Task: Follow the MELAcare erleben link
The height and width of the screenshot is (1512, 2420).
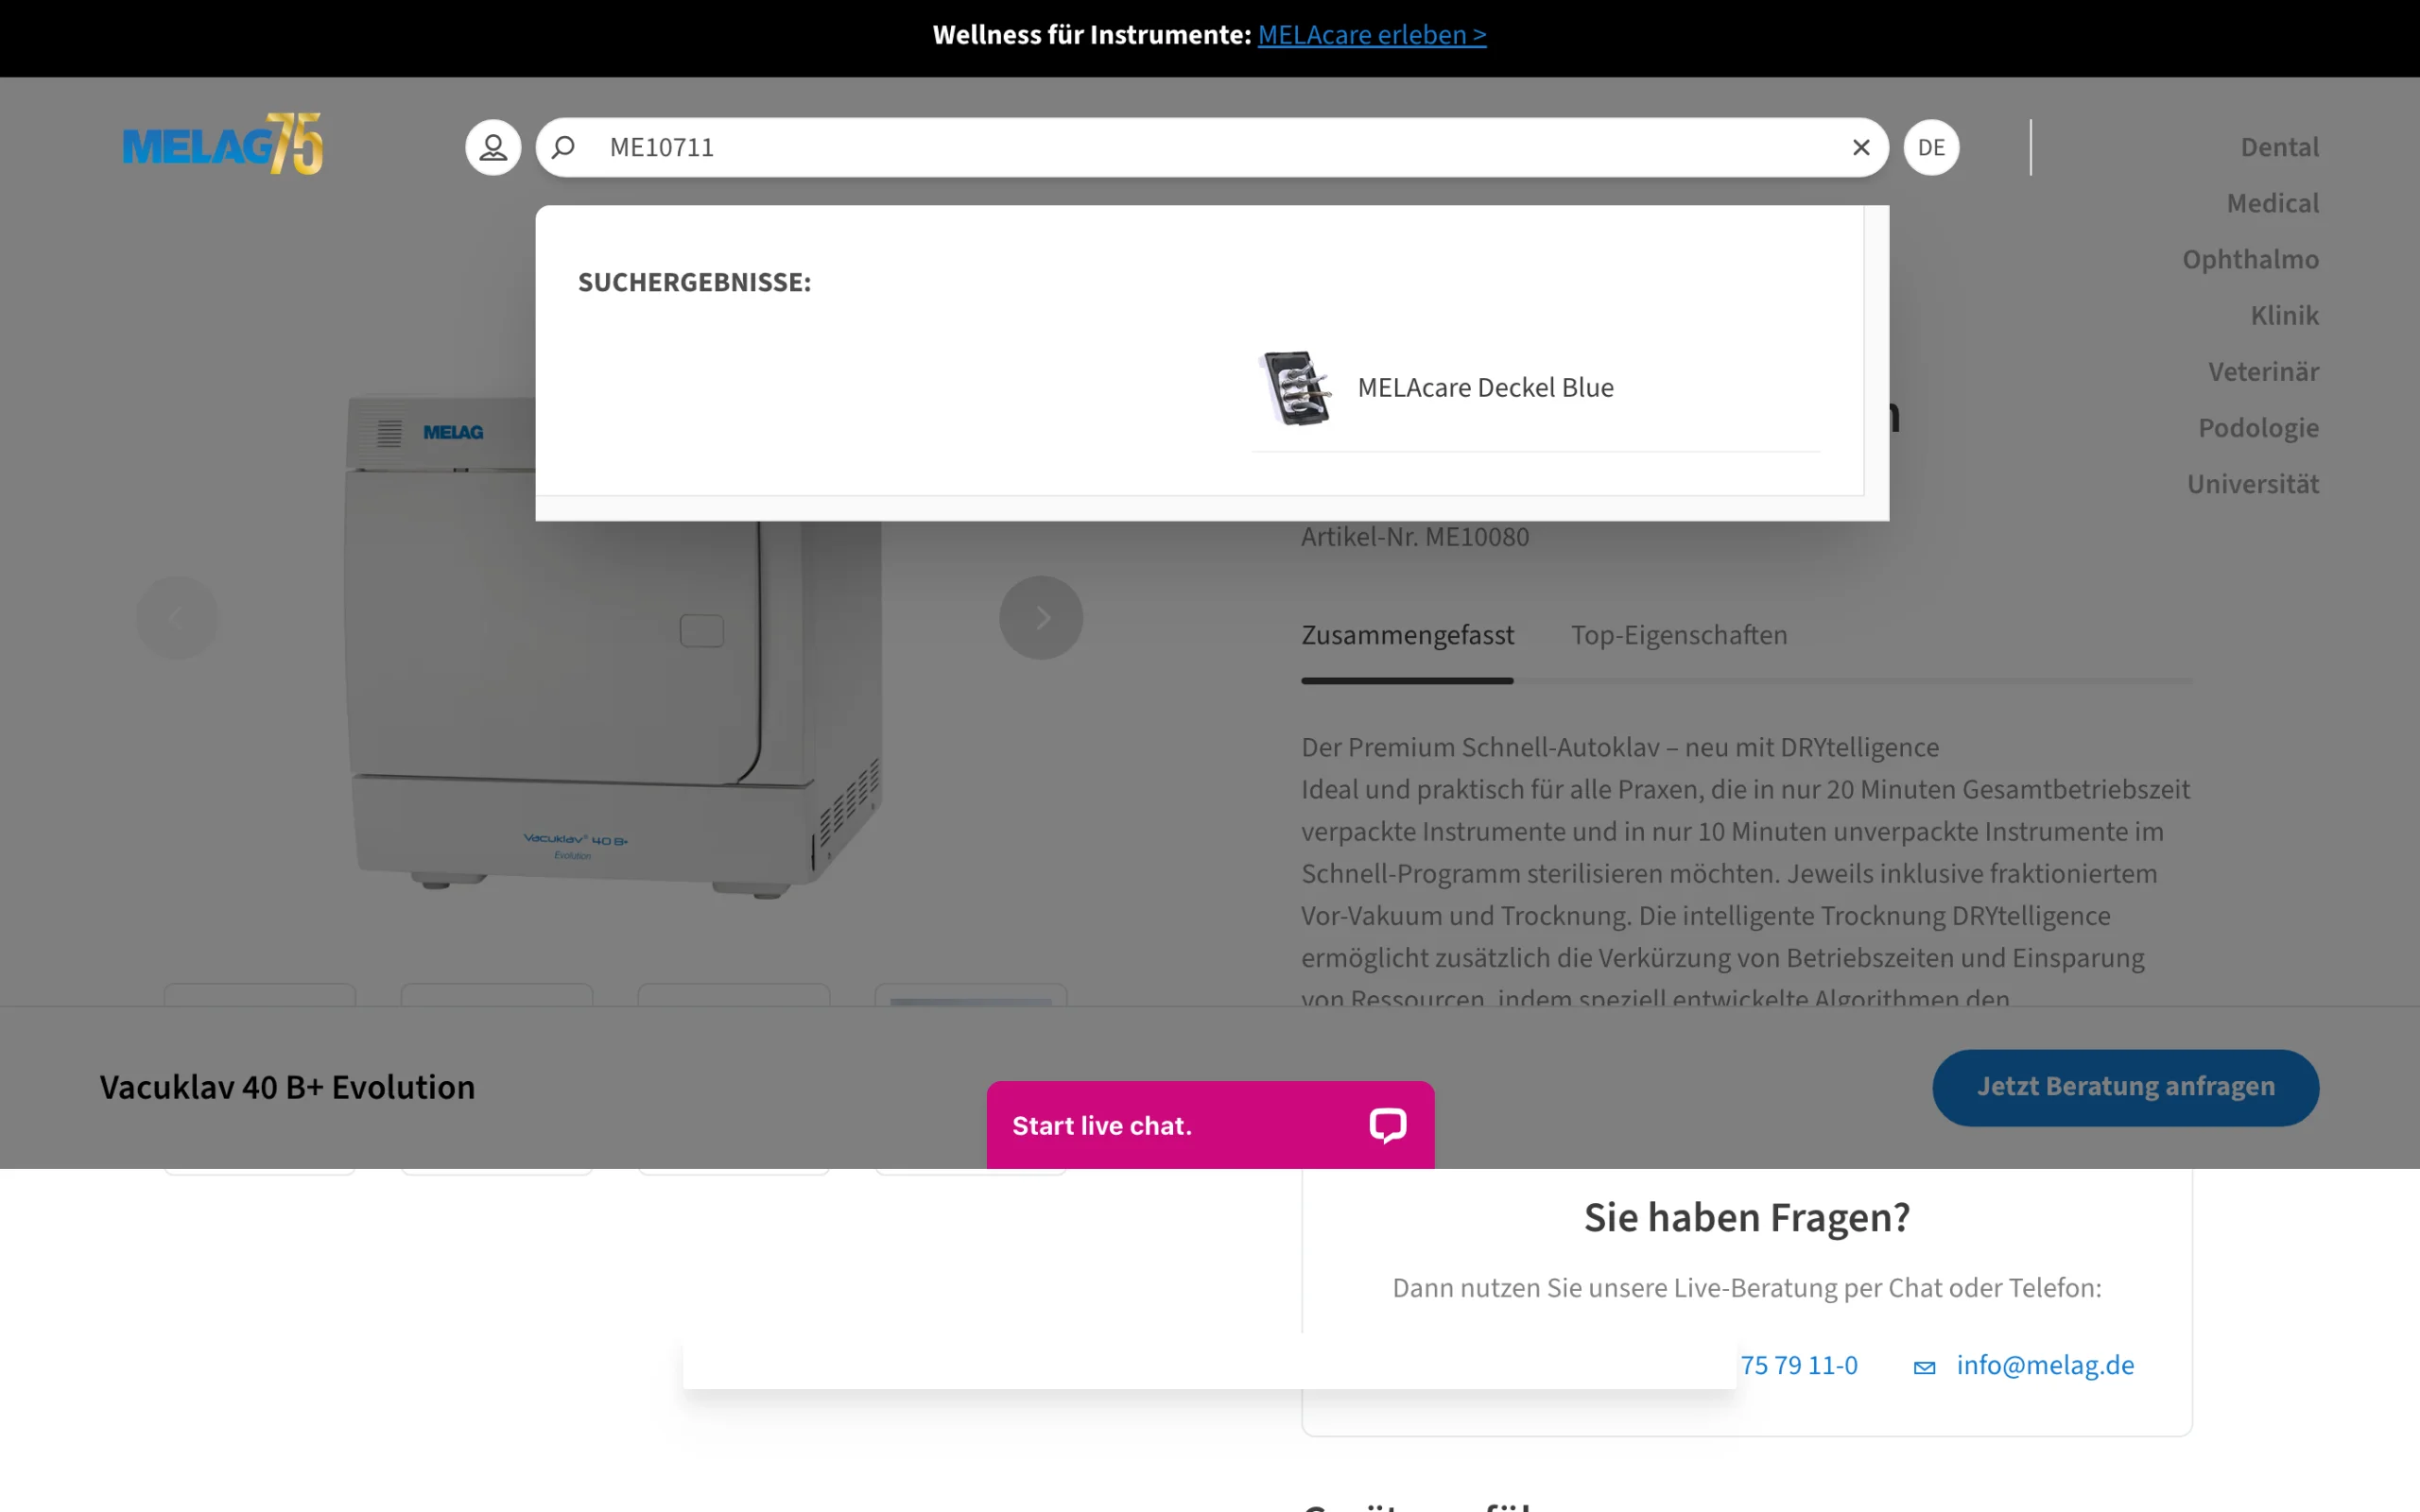Action: 1371,35
